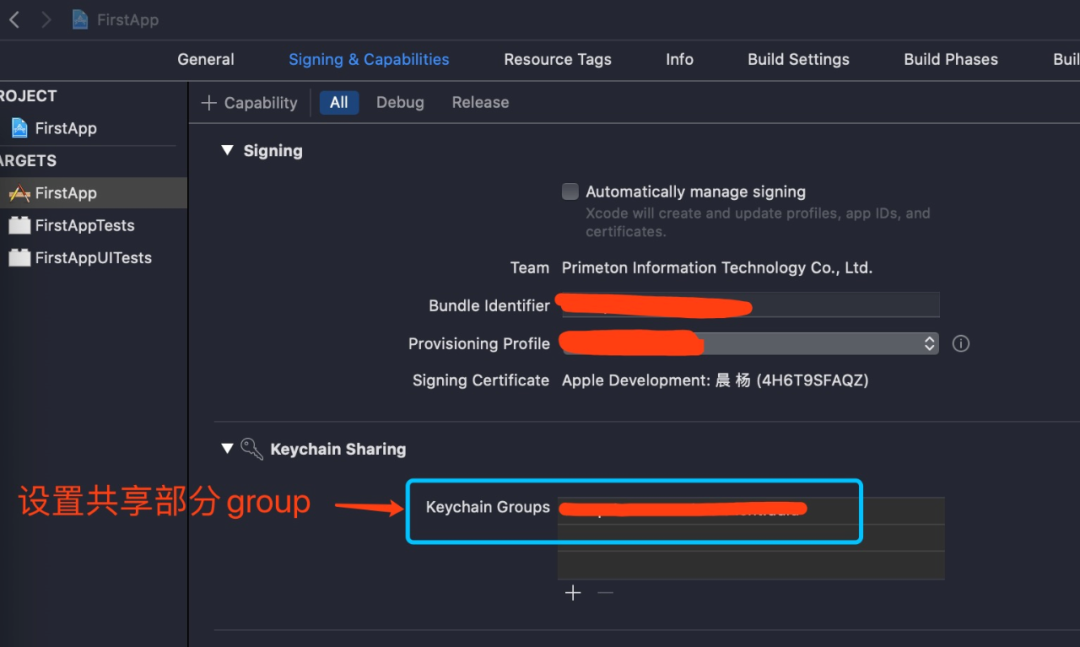Viewport: 1080px width, 647px height.
Task: Go back with the left chevron
Action: coord(14,20)
